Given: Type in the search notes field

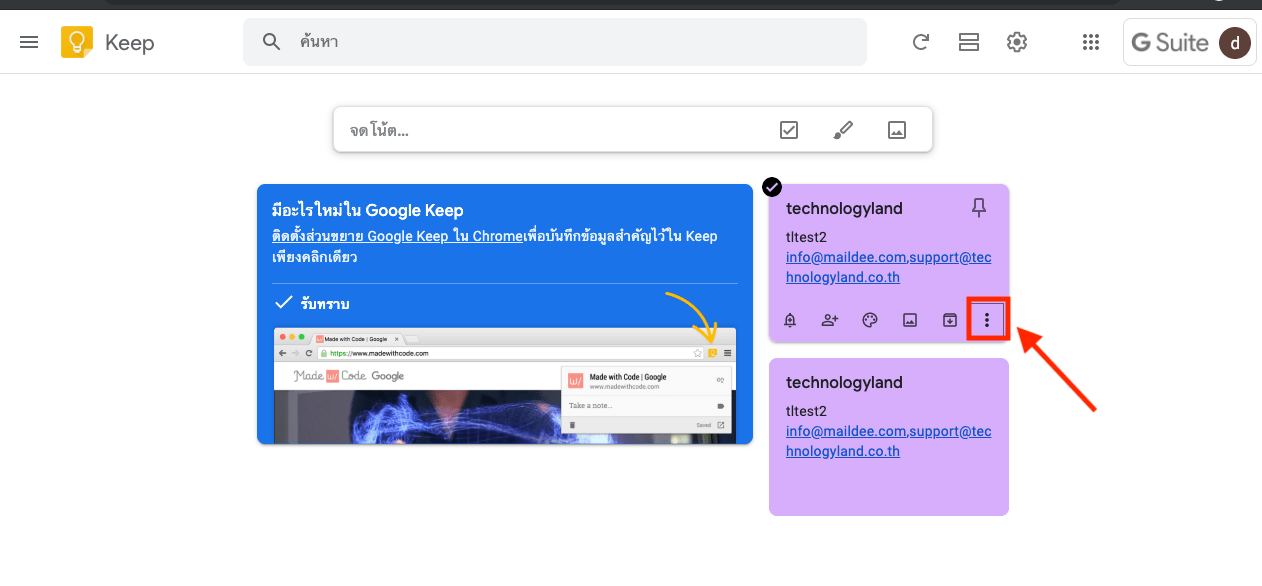Looking at the screenshot, I should click(570, 42).
